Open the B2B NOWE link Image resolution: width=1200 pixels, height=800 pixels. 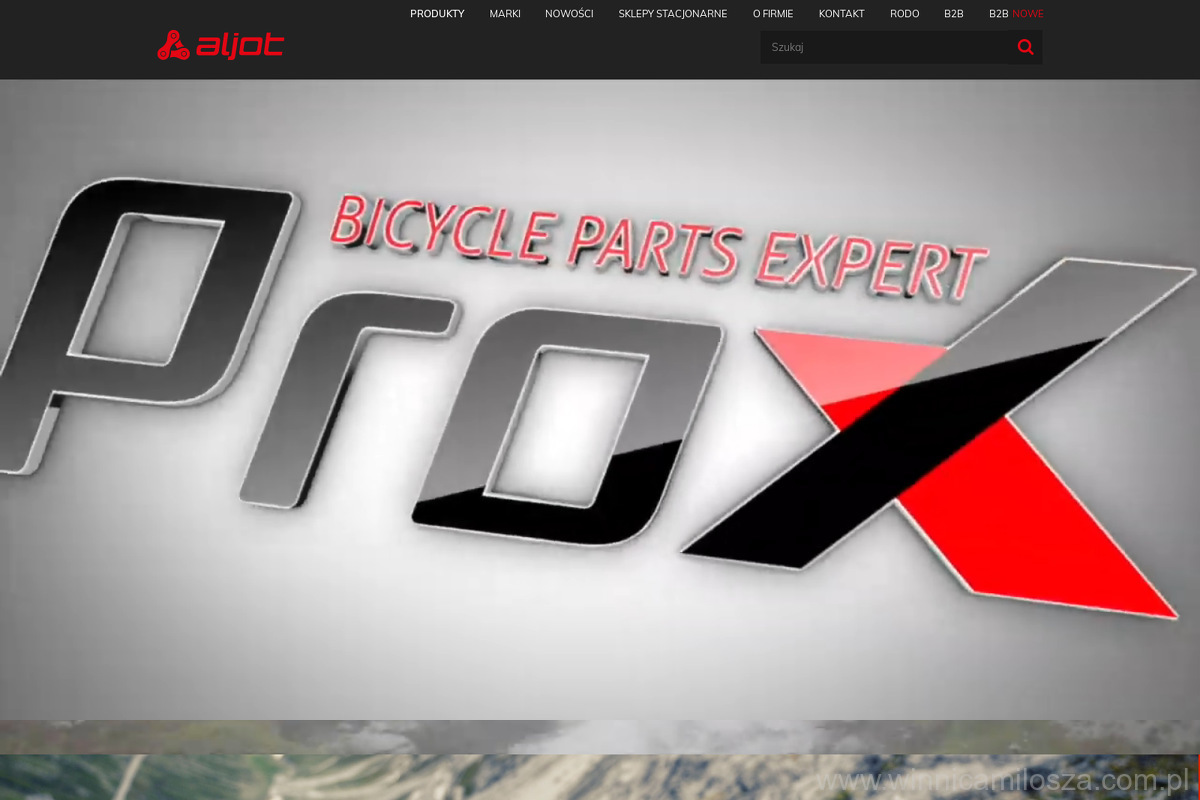(x=1015, y=14)
